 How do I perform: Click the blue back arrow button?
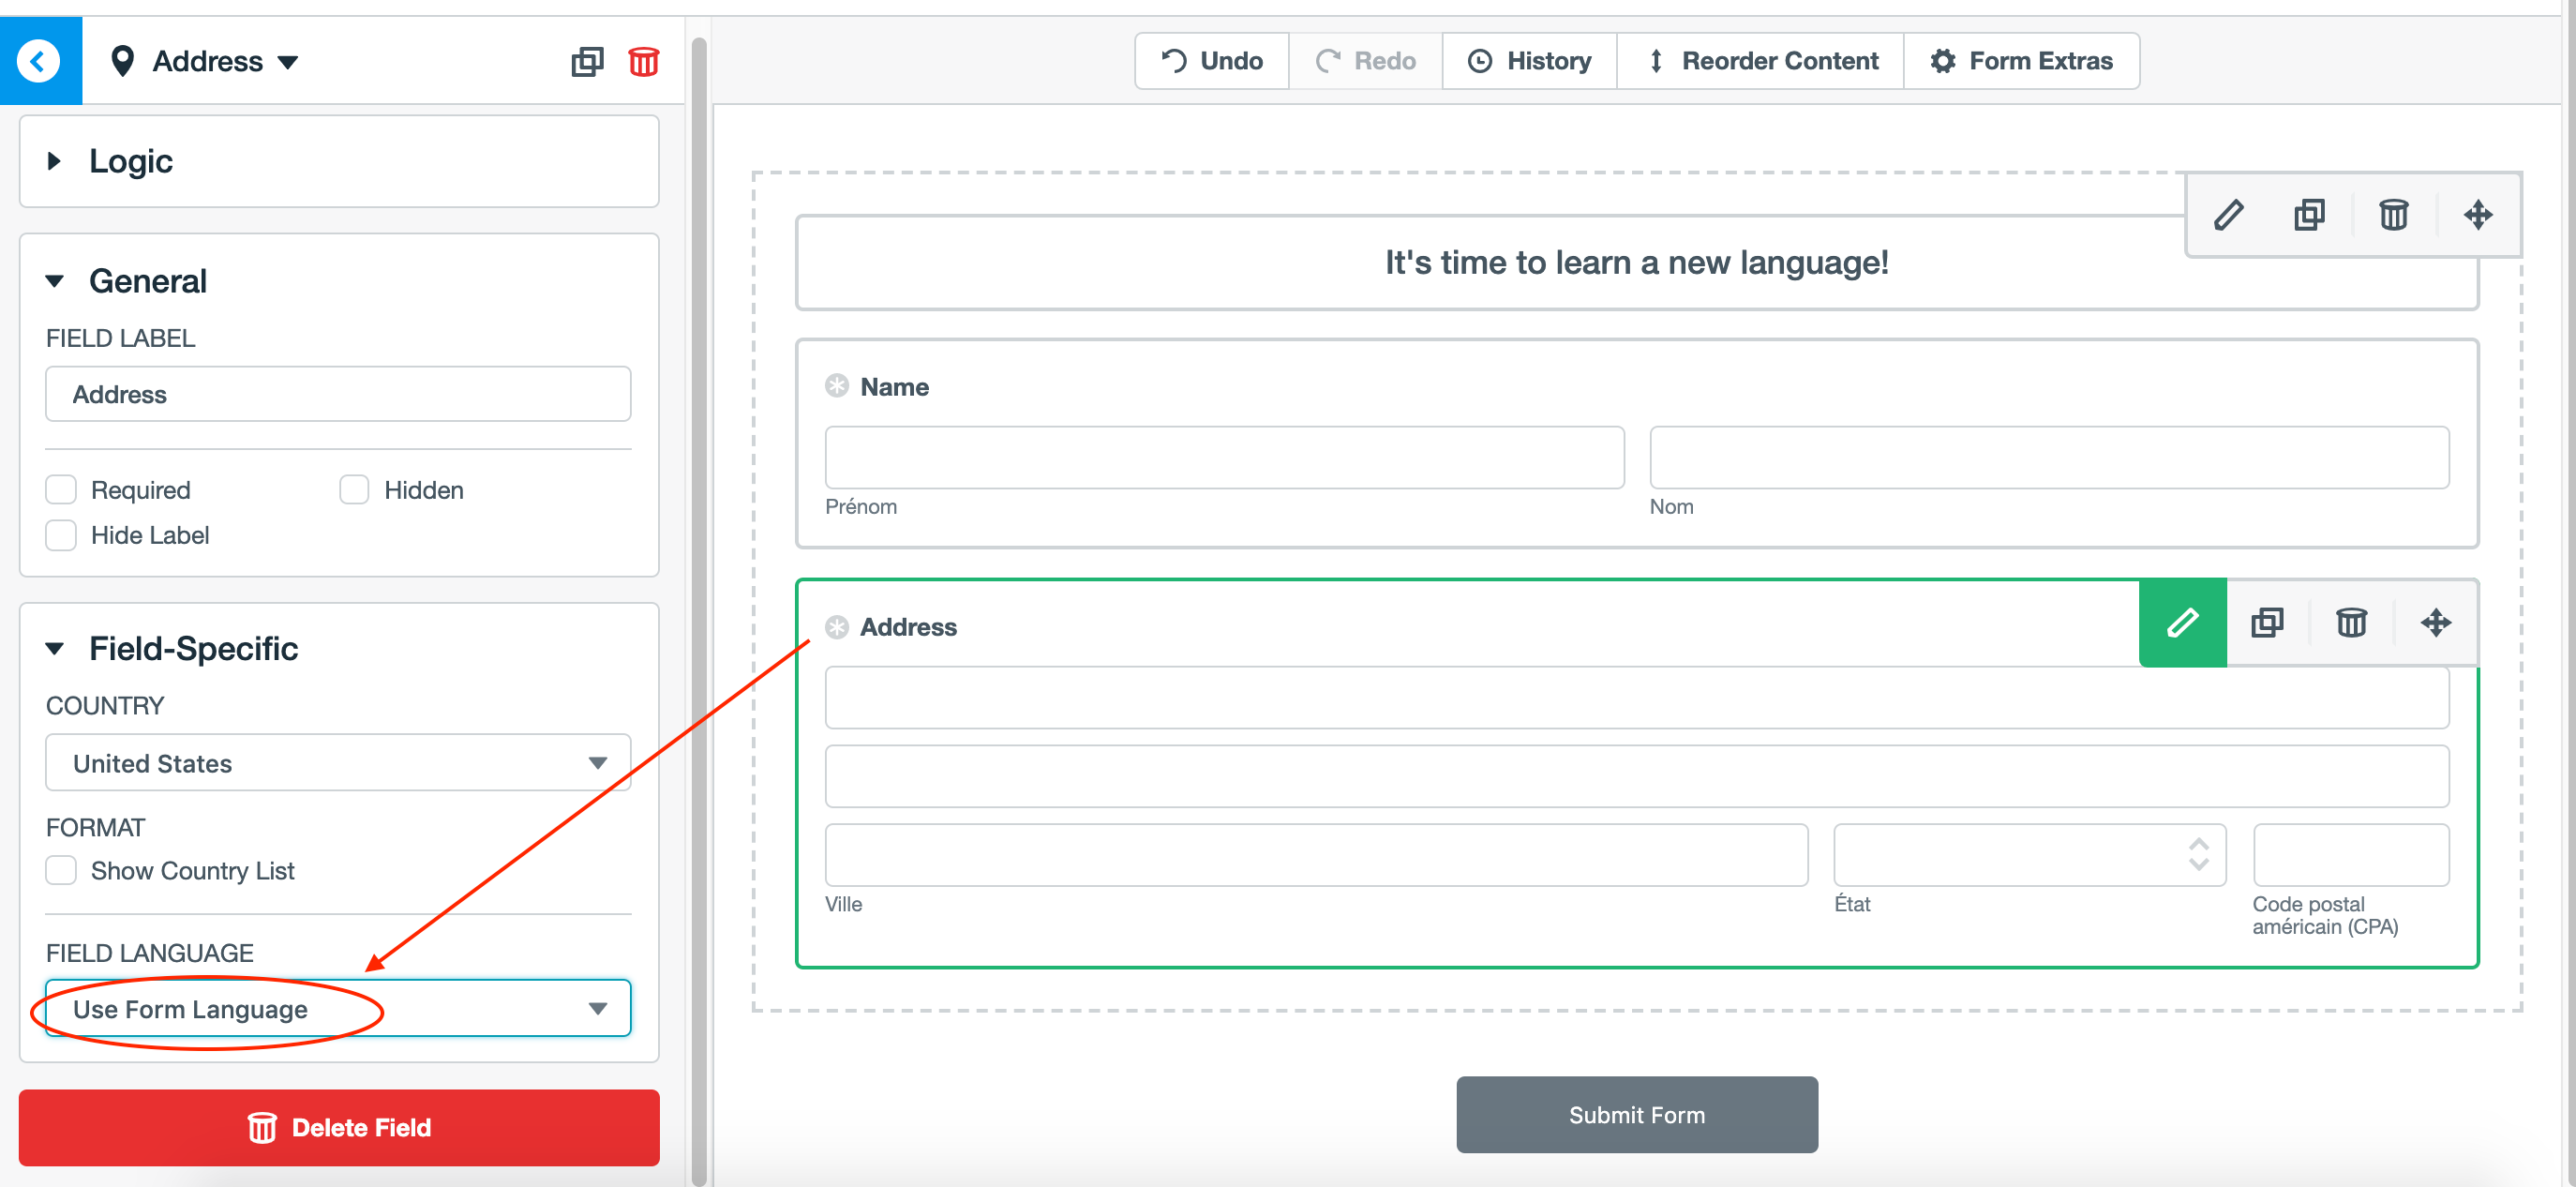pyautogui.click(x=40, y=61)
